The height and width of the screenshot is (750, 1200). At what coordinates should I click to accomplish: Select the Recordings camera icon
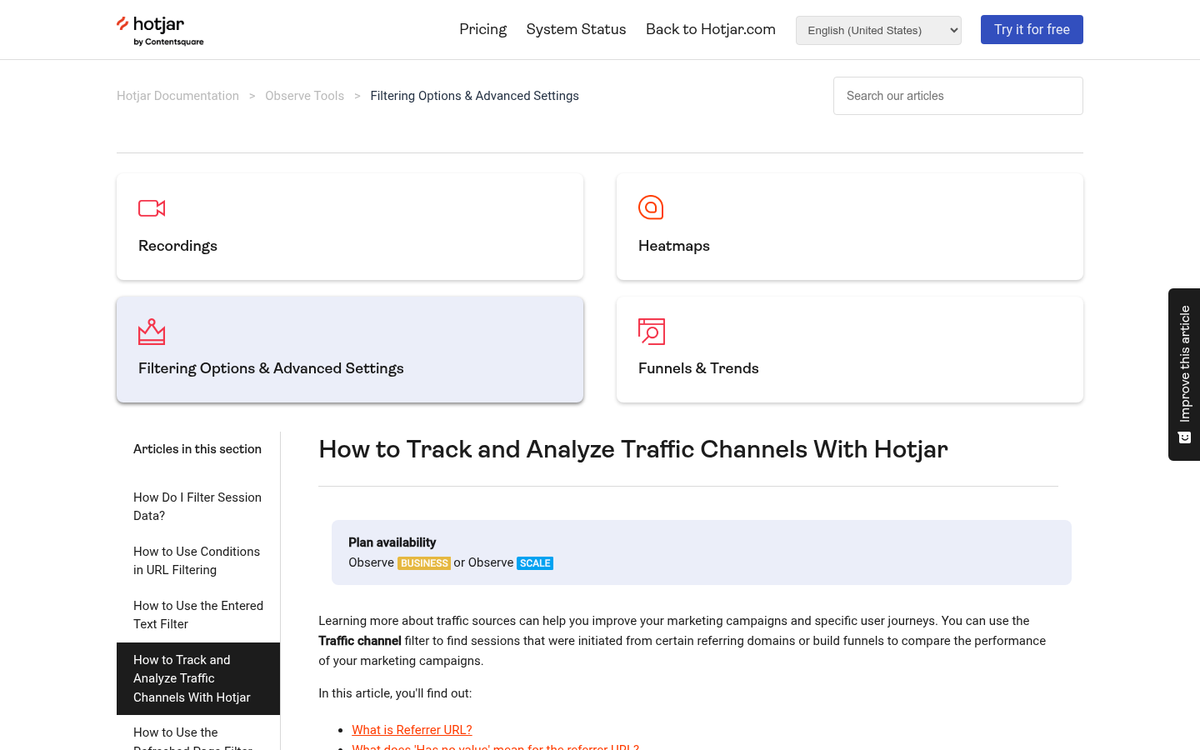151,208
